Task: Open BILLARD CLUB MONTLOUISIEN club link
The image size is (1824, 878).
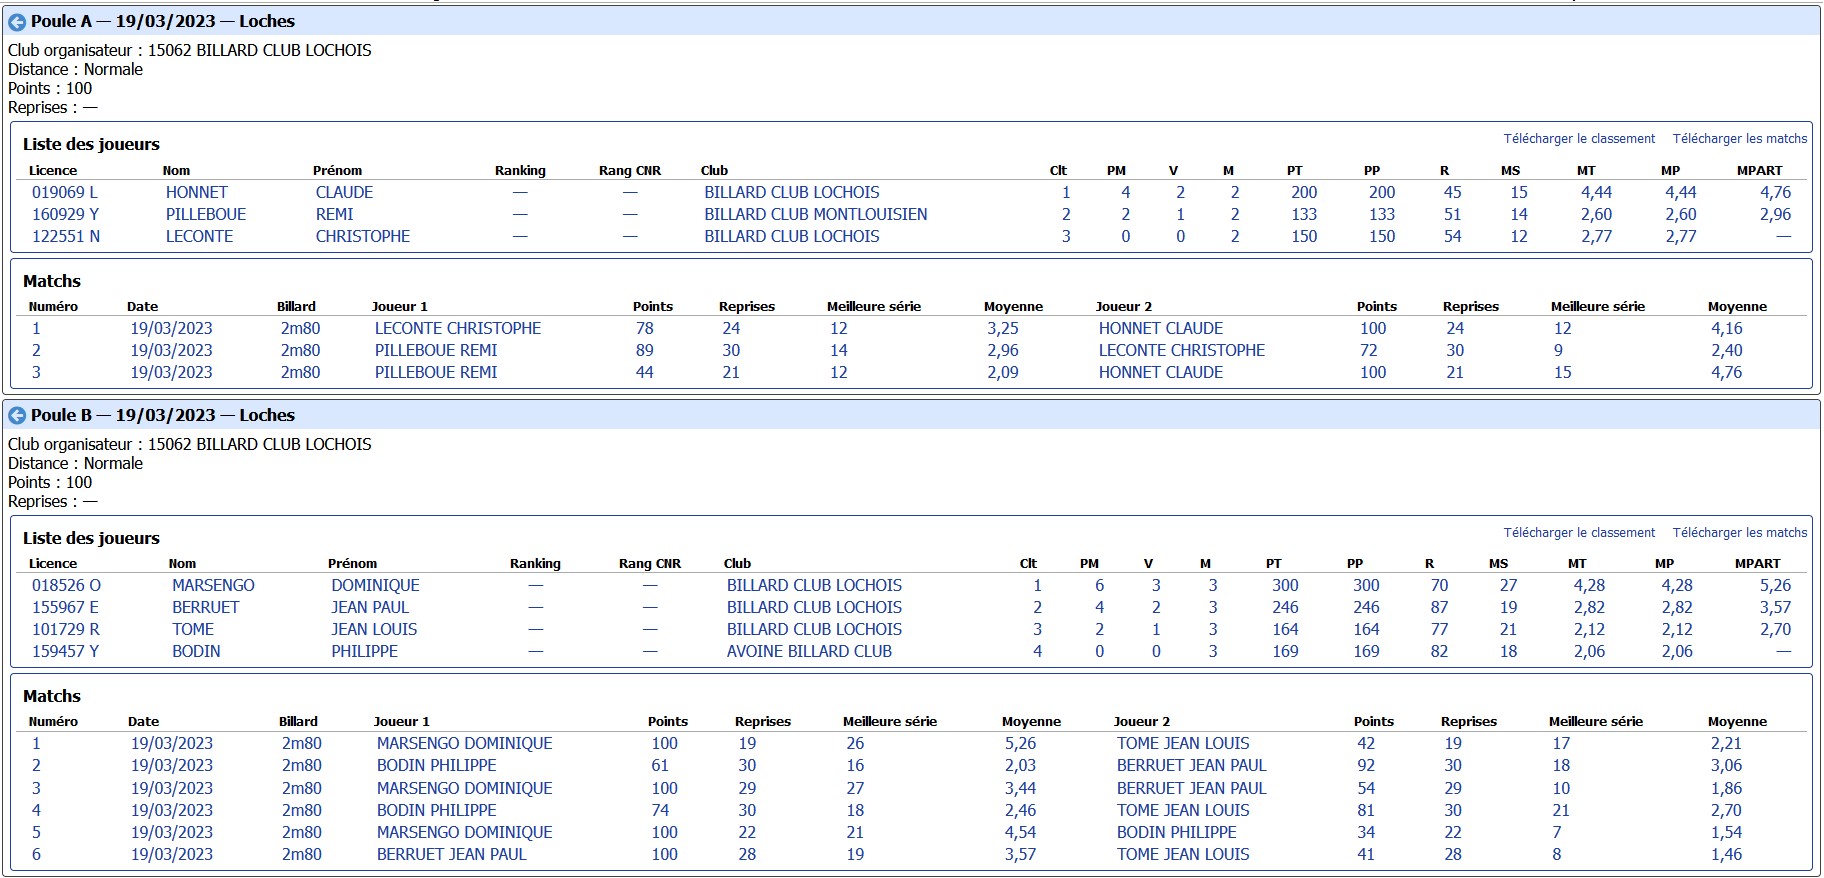Action: (x=816, y=214)
